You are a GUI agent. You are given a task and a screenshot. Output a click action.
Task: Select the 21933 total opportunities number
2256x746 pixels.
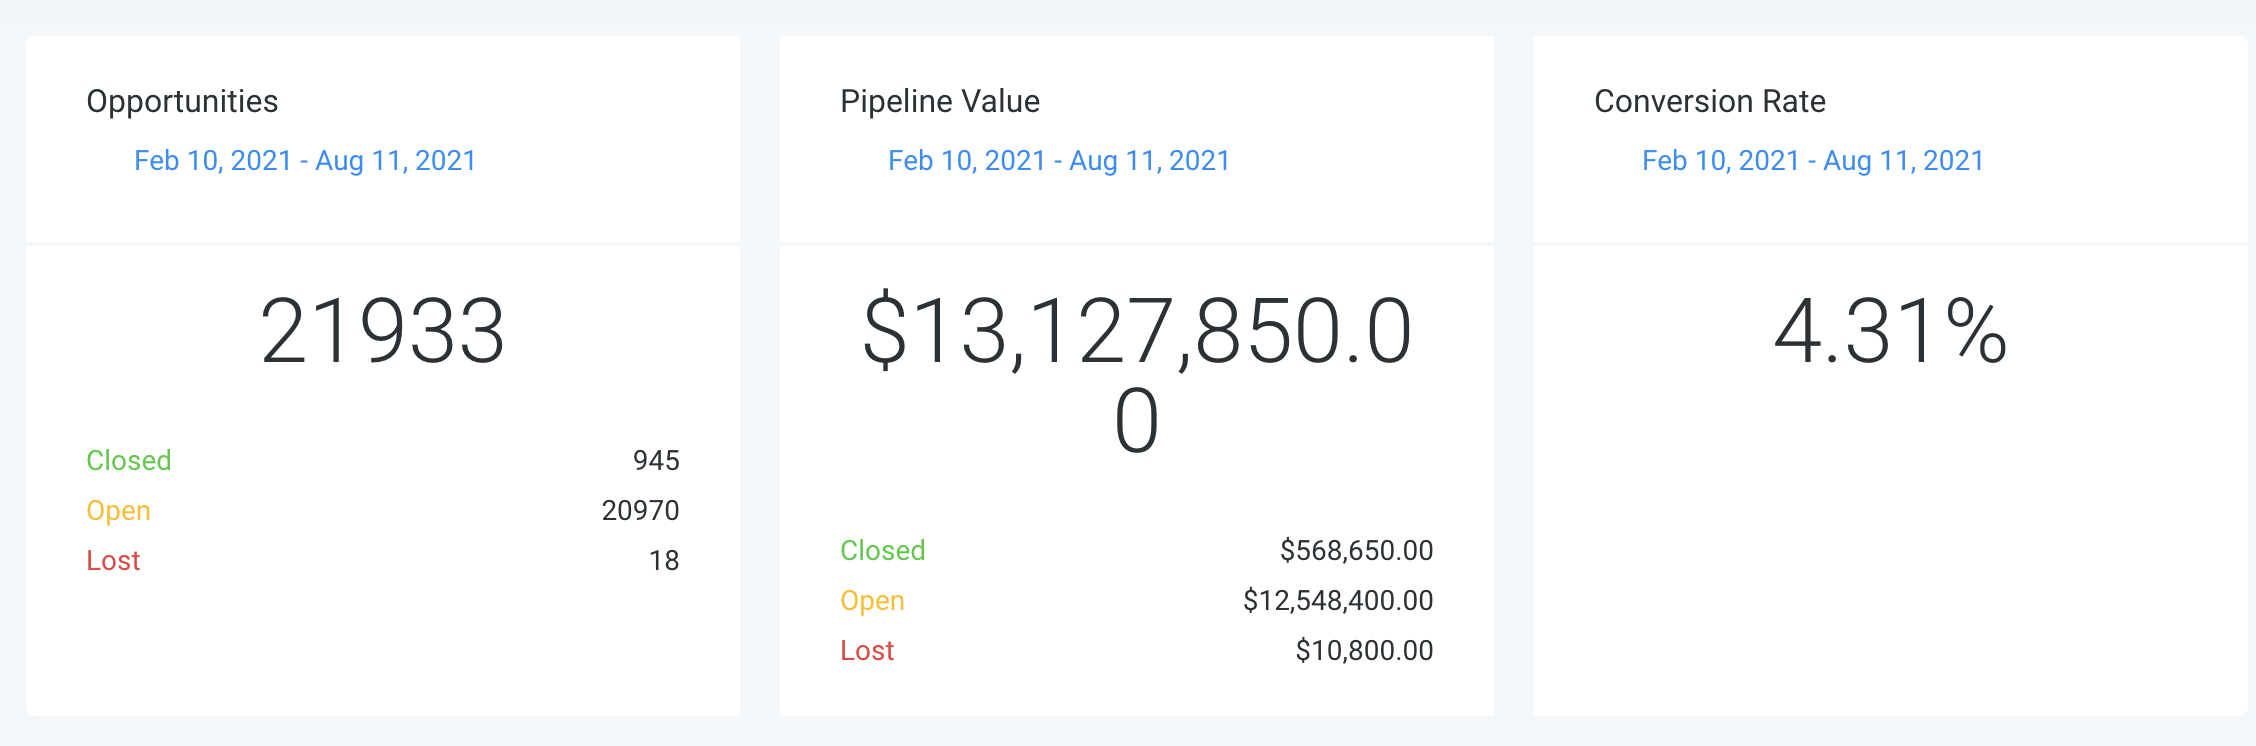coord(383,331)
